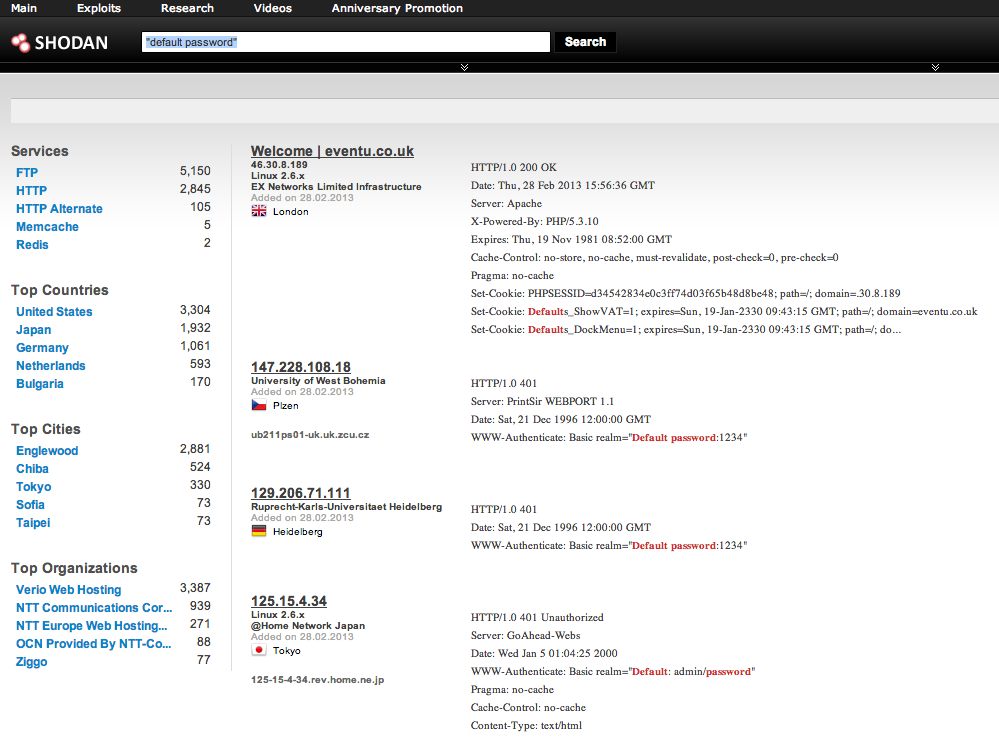Expand the center double-chevron below search bar
Image resolution: width=999 pixels, height=751 pixels.
[x=464, y=67]
